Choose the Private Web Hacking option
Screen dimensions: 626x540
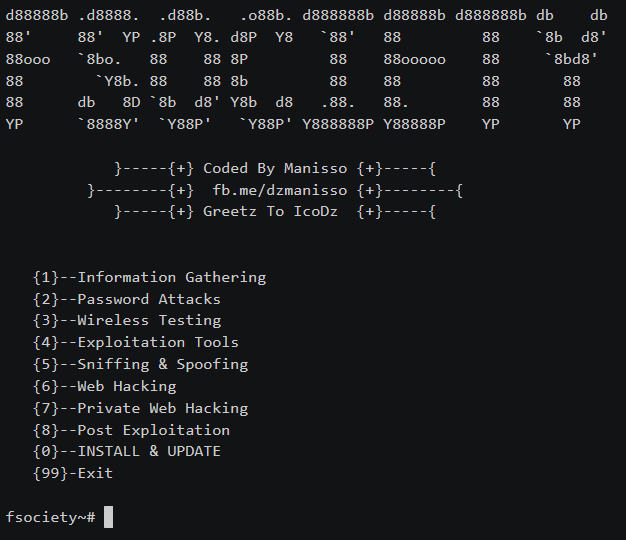pyautogui.click(x=162, y=408)
